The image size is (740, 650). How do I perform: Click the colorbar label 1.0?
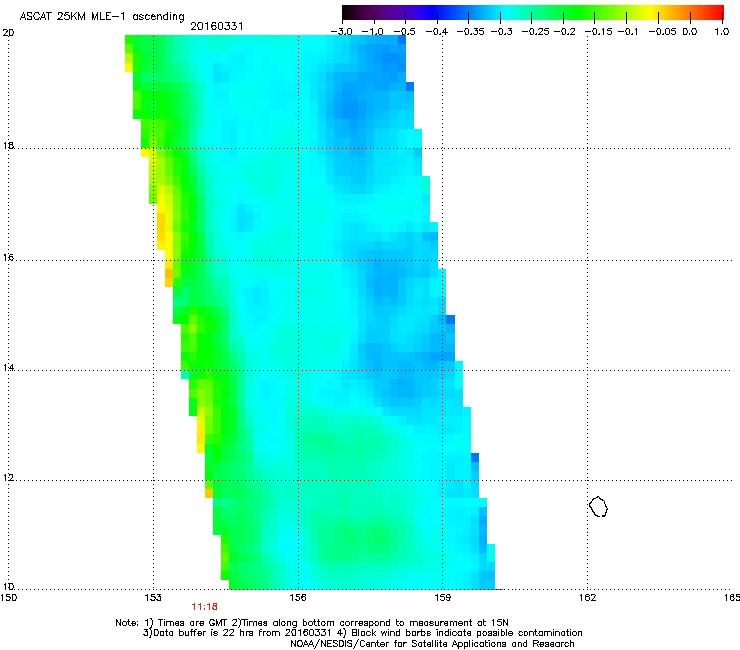(722, 32)
